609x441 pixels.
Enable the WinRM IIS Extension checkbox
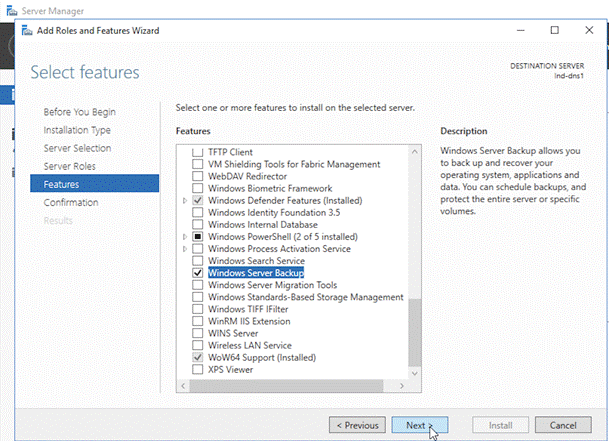click(x=197, y=321)
